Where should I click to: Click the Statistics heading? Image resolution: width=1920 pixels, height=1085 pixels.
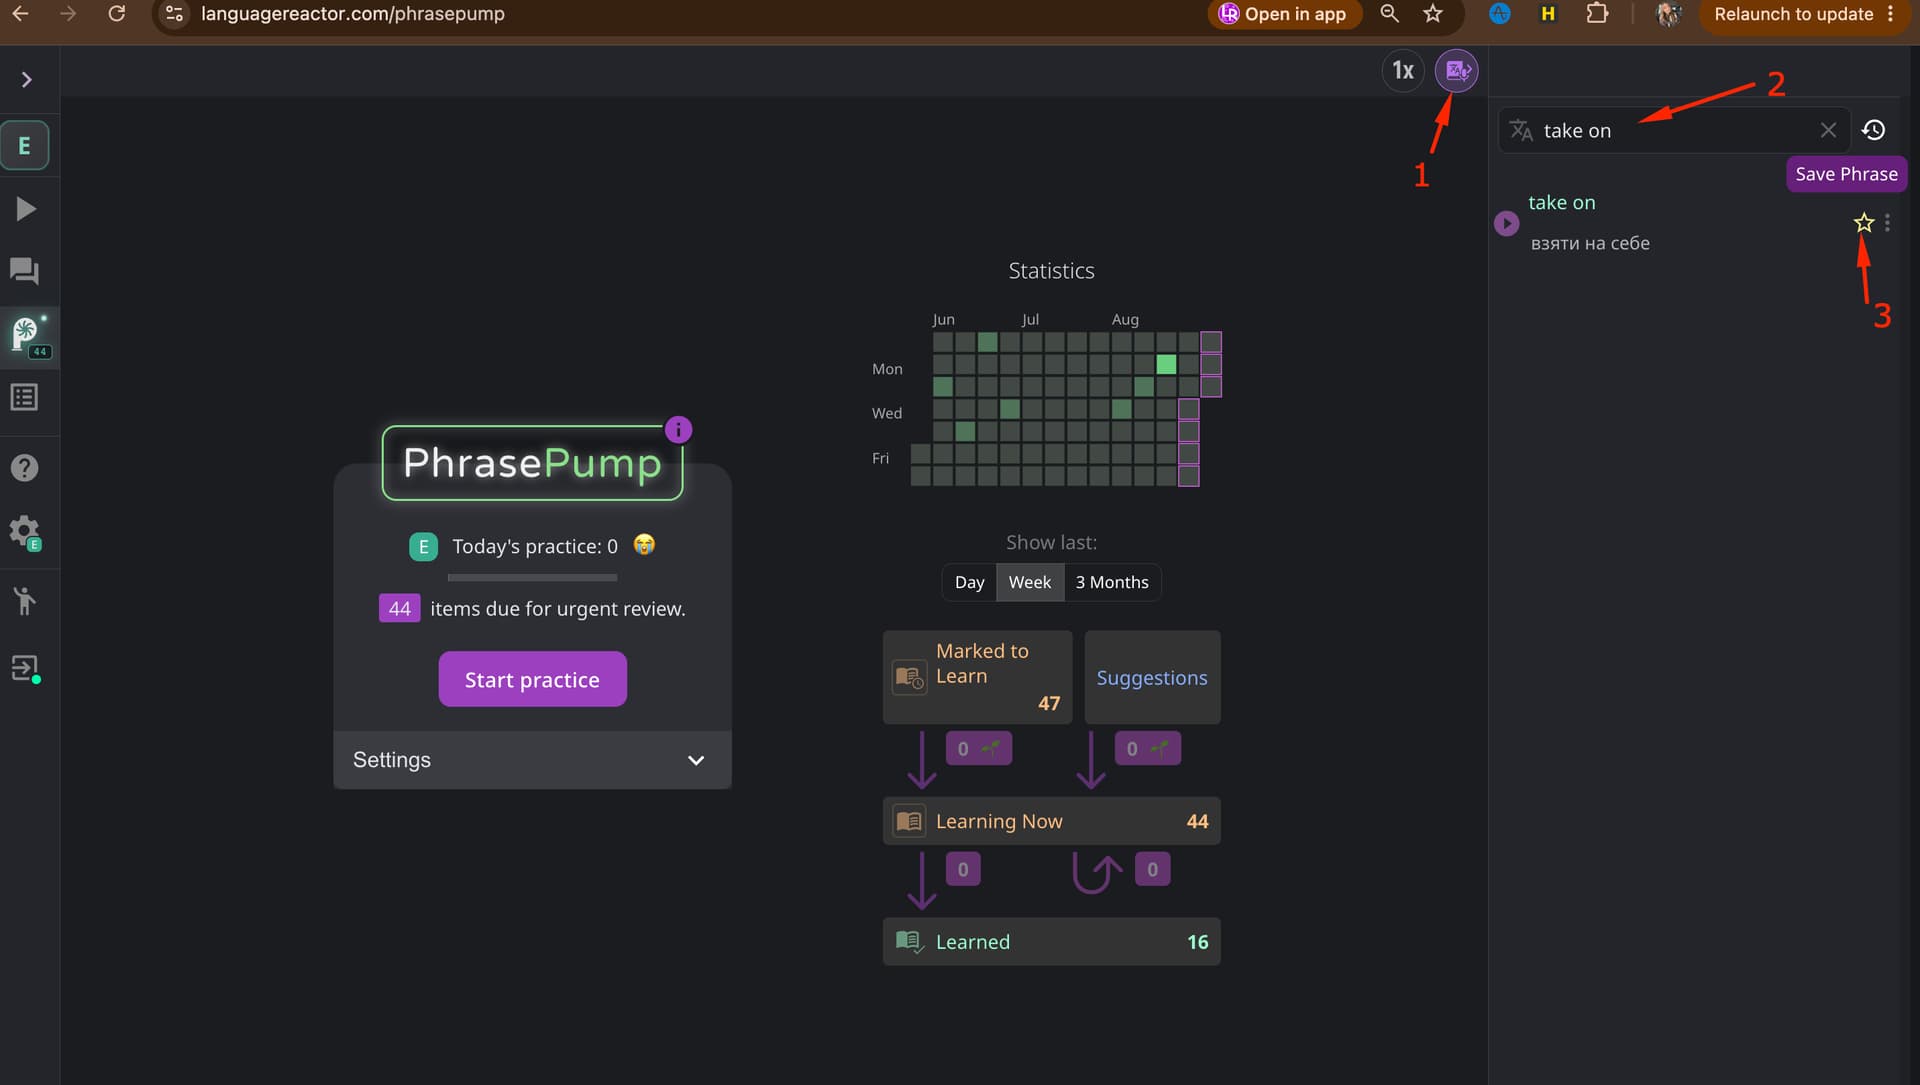pos(1051,271)
